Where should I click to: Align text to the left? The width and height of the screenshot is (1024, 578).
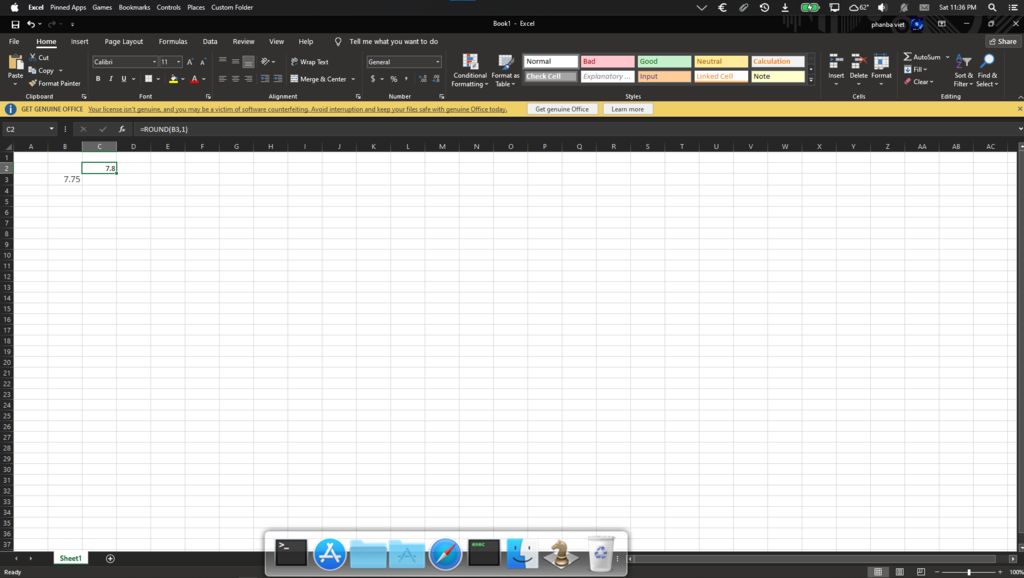pyautogui.click(x=223, y=79)
